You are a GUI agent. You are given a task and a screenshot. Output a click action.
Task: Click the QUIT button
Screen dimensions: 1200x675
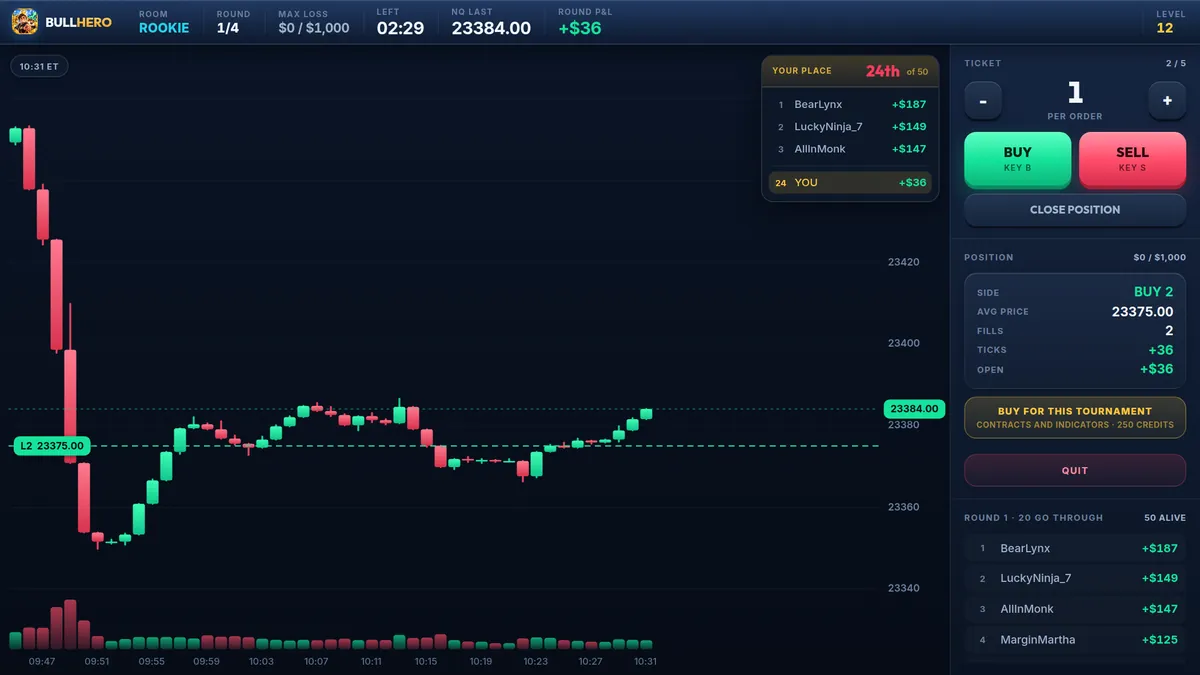point(1075,470)
